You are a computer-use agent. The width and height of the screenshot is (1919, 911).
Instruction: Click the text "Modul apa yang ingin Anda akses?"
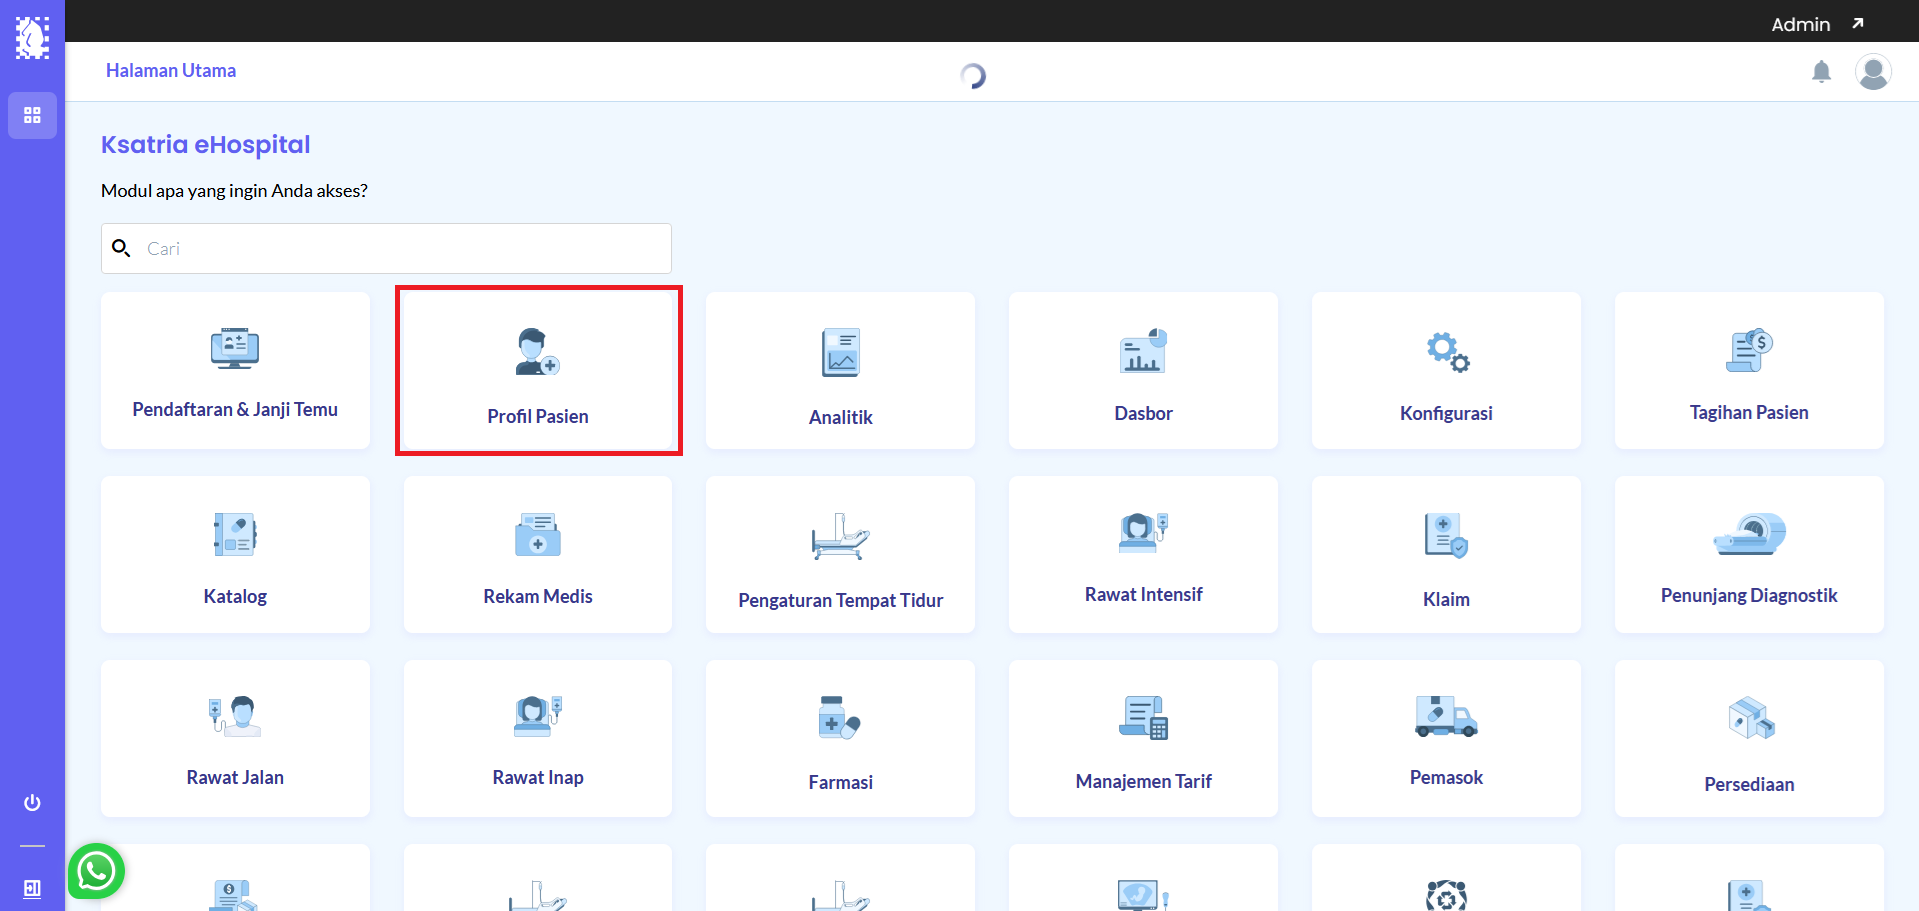tap(234, 191)
